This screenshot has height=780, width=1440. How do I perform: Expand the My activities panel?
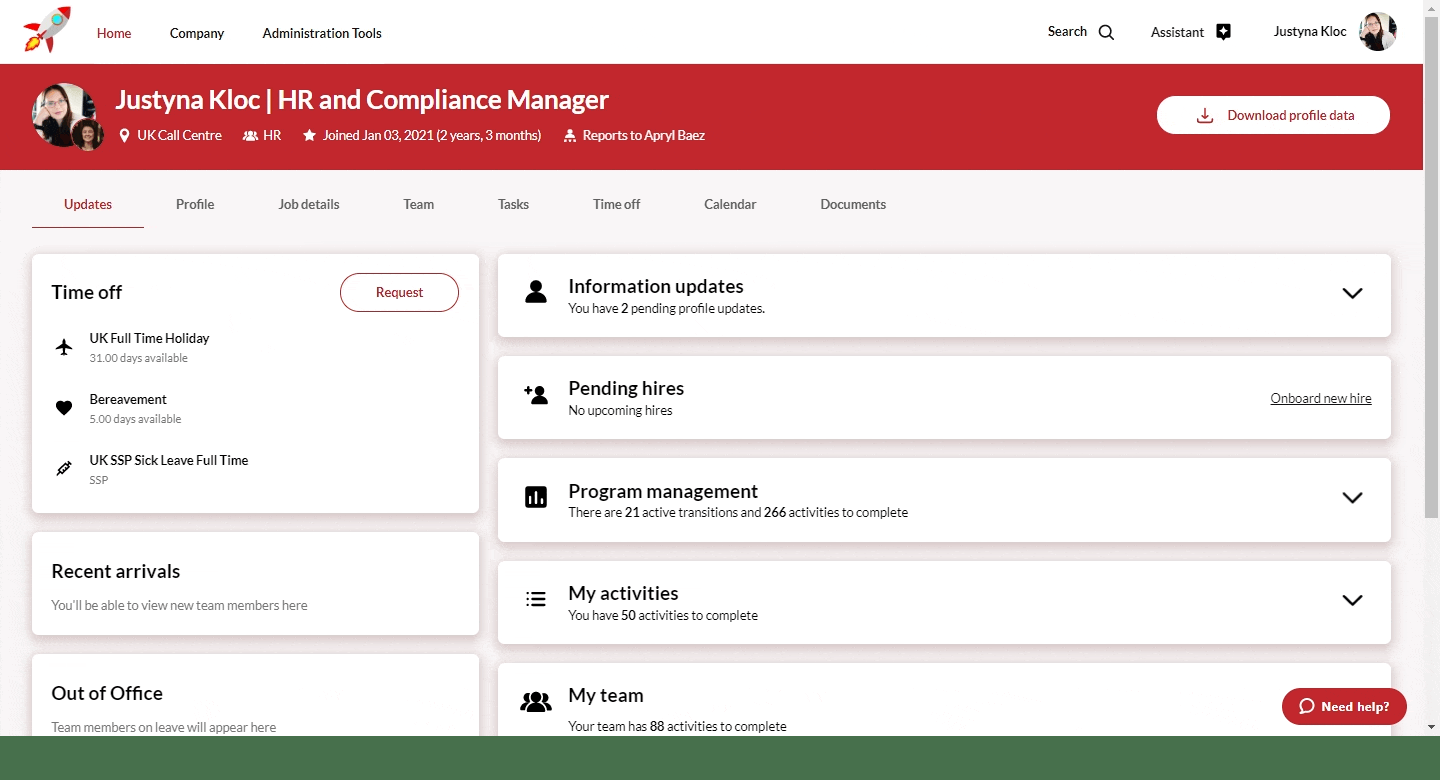(1352, 601)
